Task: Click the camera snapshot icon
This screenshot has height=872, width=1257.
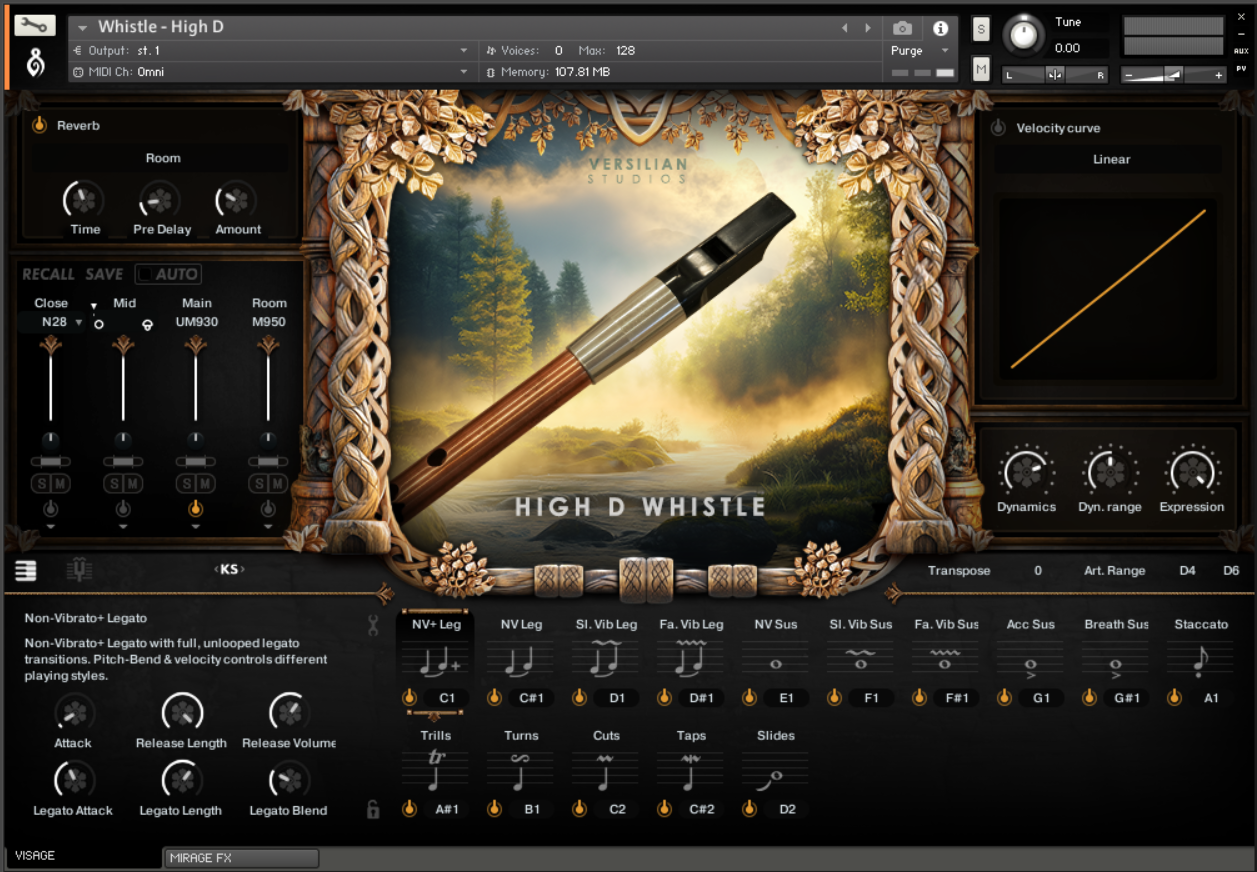Action: click(x=902, y=28)
